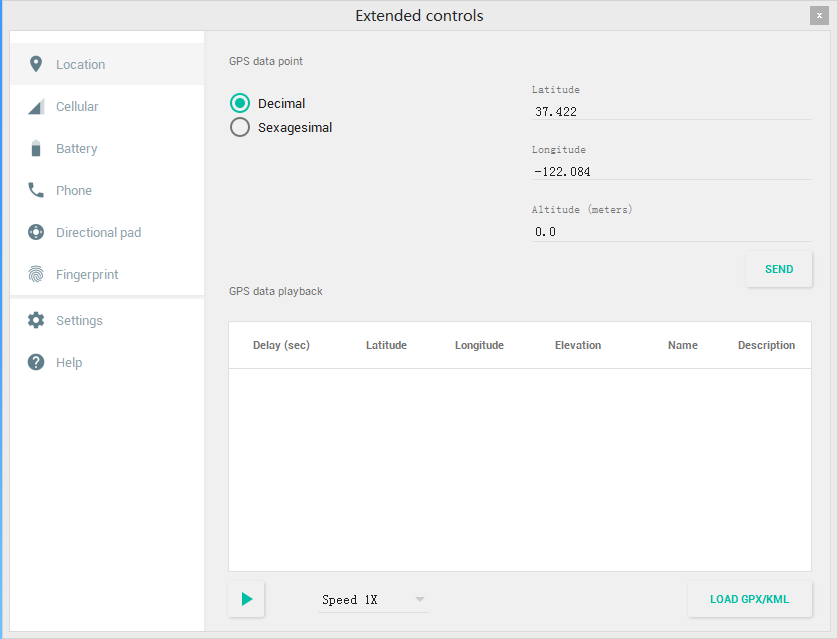This screenshot has width=838, height=639.
Task: Click the Settings gear icon
Action: pyautogui.click(x=36, y=320)
